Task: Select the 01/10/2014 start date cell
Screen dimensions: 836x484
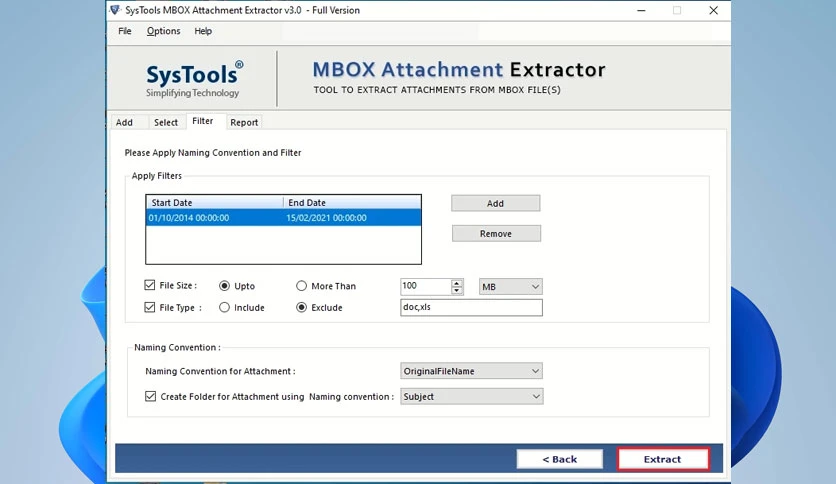Action: coord(189,217)
